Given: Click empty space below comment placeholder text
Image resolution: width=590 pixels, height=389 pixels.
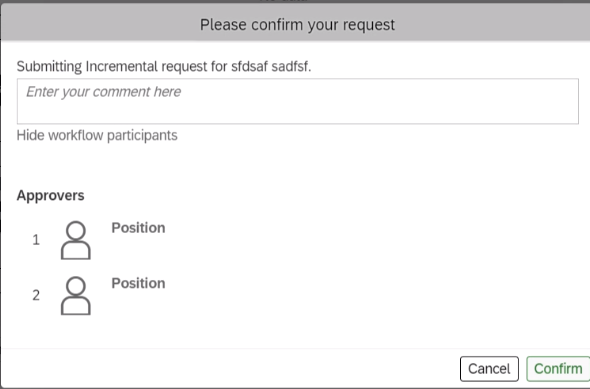Looking at the screenshot, I should (x=298, y=112).
